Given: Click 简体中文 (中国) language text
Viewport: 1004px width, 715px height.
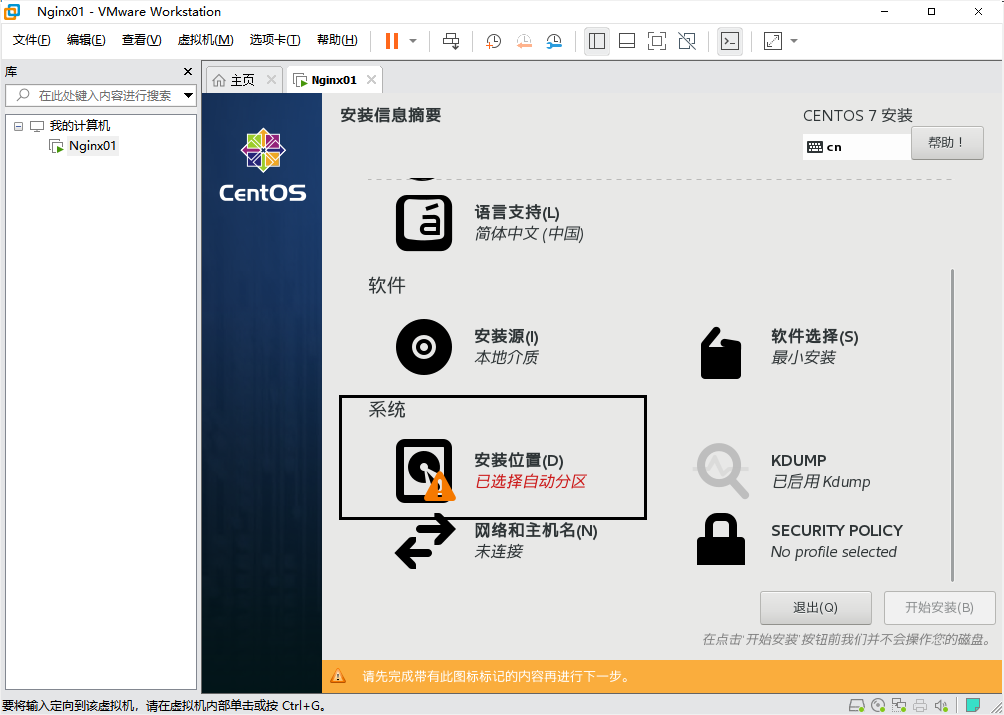Looking at the screenshot, I should tap(529, 234).
